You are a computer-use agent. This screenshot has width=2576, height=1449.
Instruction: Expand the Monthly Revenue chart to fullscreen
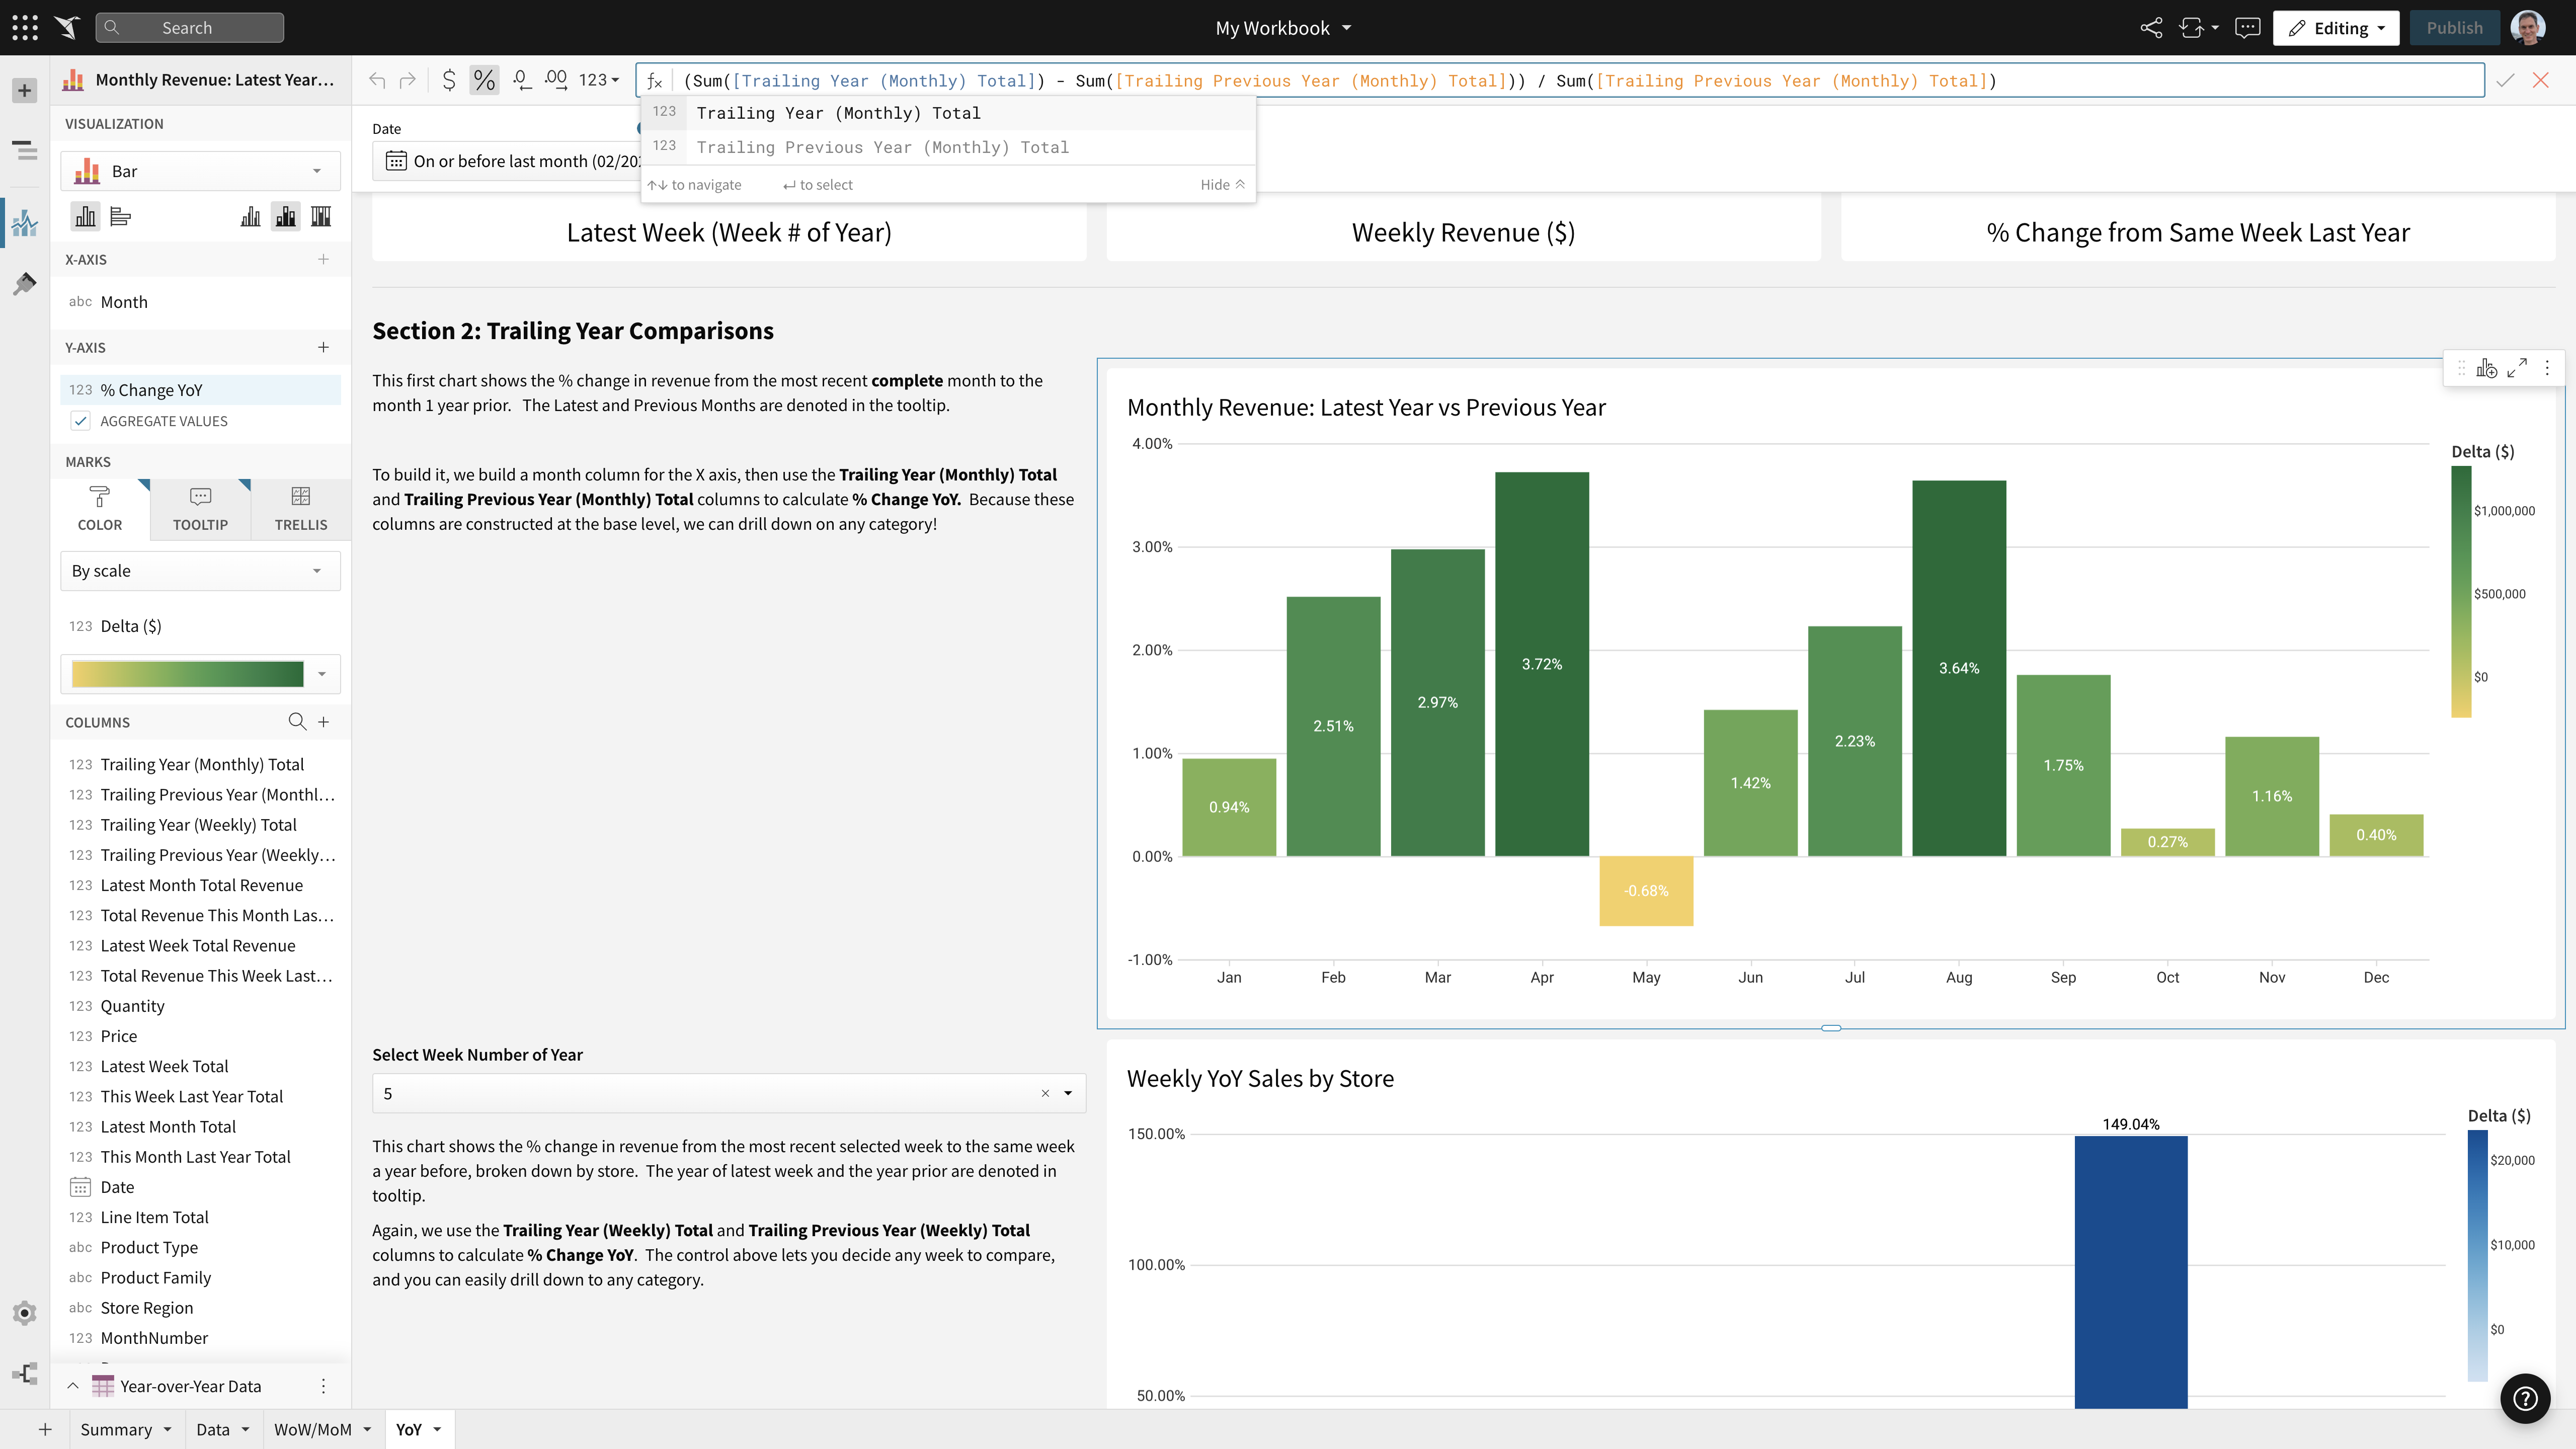click(x=2518, y=367)
